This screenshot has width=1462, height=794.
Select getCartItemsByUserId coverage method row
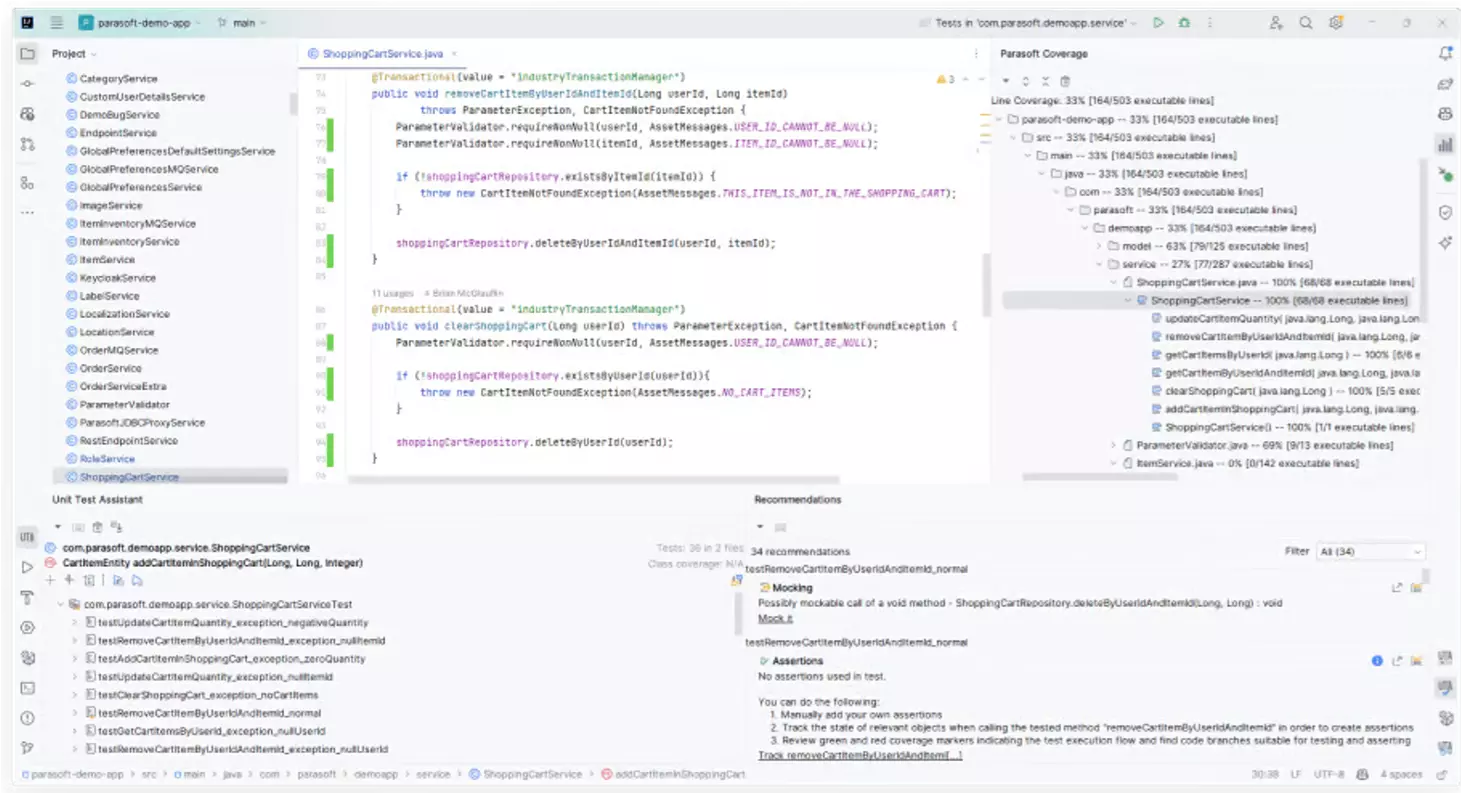coord(1285,355)
